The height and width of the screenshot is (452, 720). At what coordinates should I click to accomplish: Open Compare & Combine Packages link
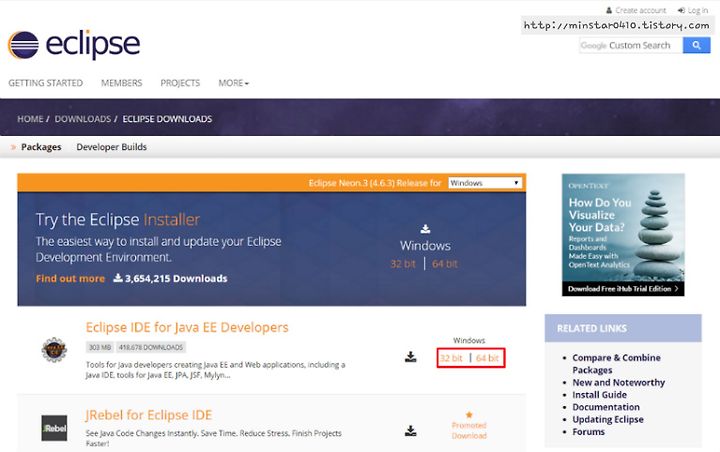(x=616, y=364)
